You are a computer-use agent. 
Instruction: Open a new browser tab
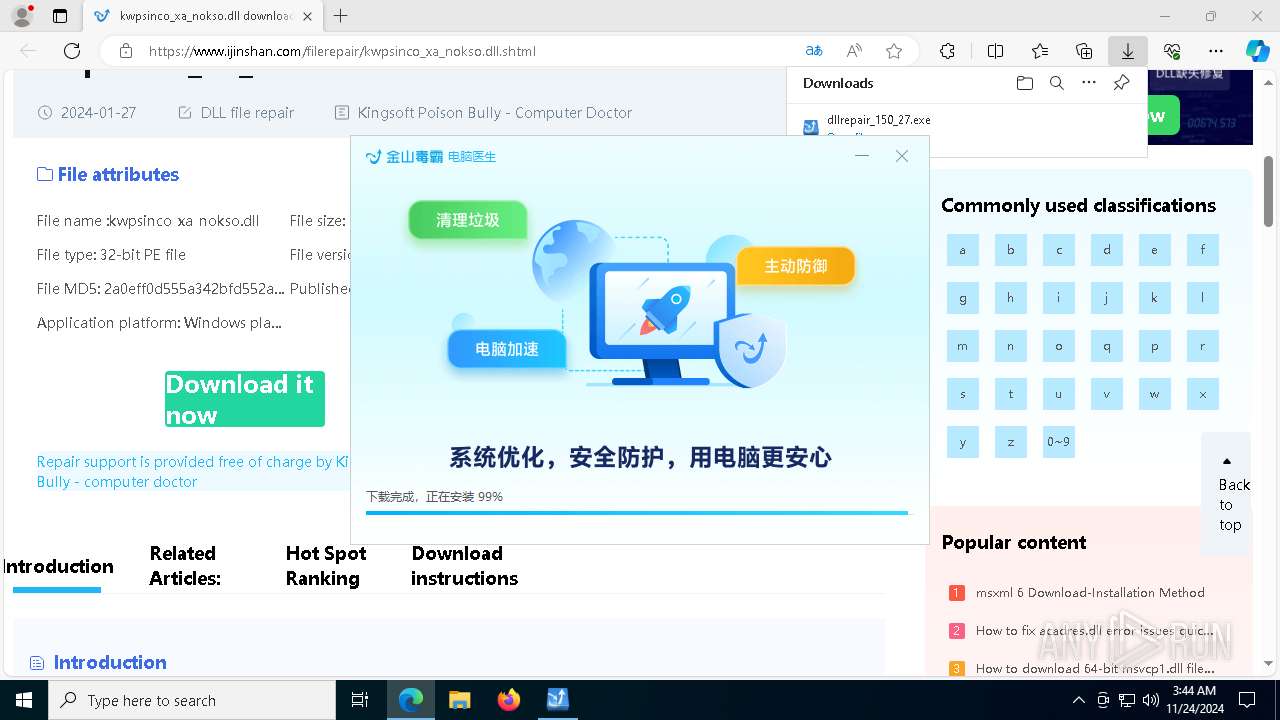(341, 16)
